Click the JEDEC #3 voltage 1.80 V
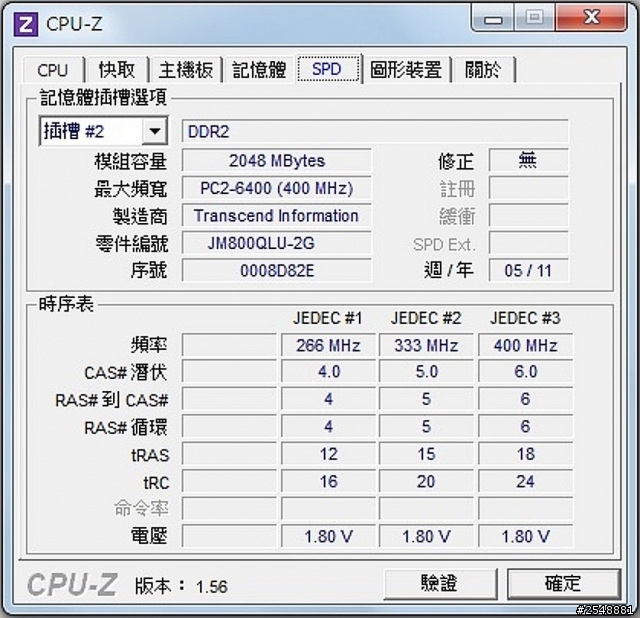 click(526, 536)
